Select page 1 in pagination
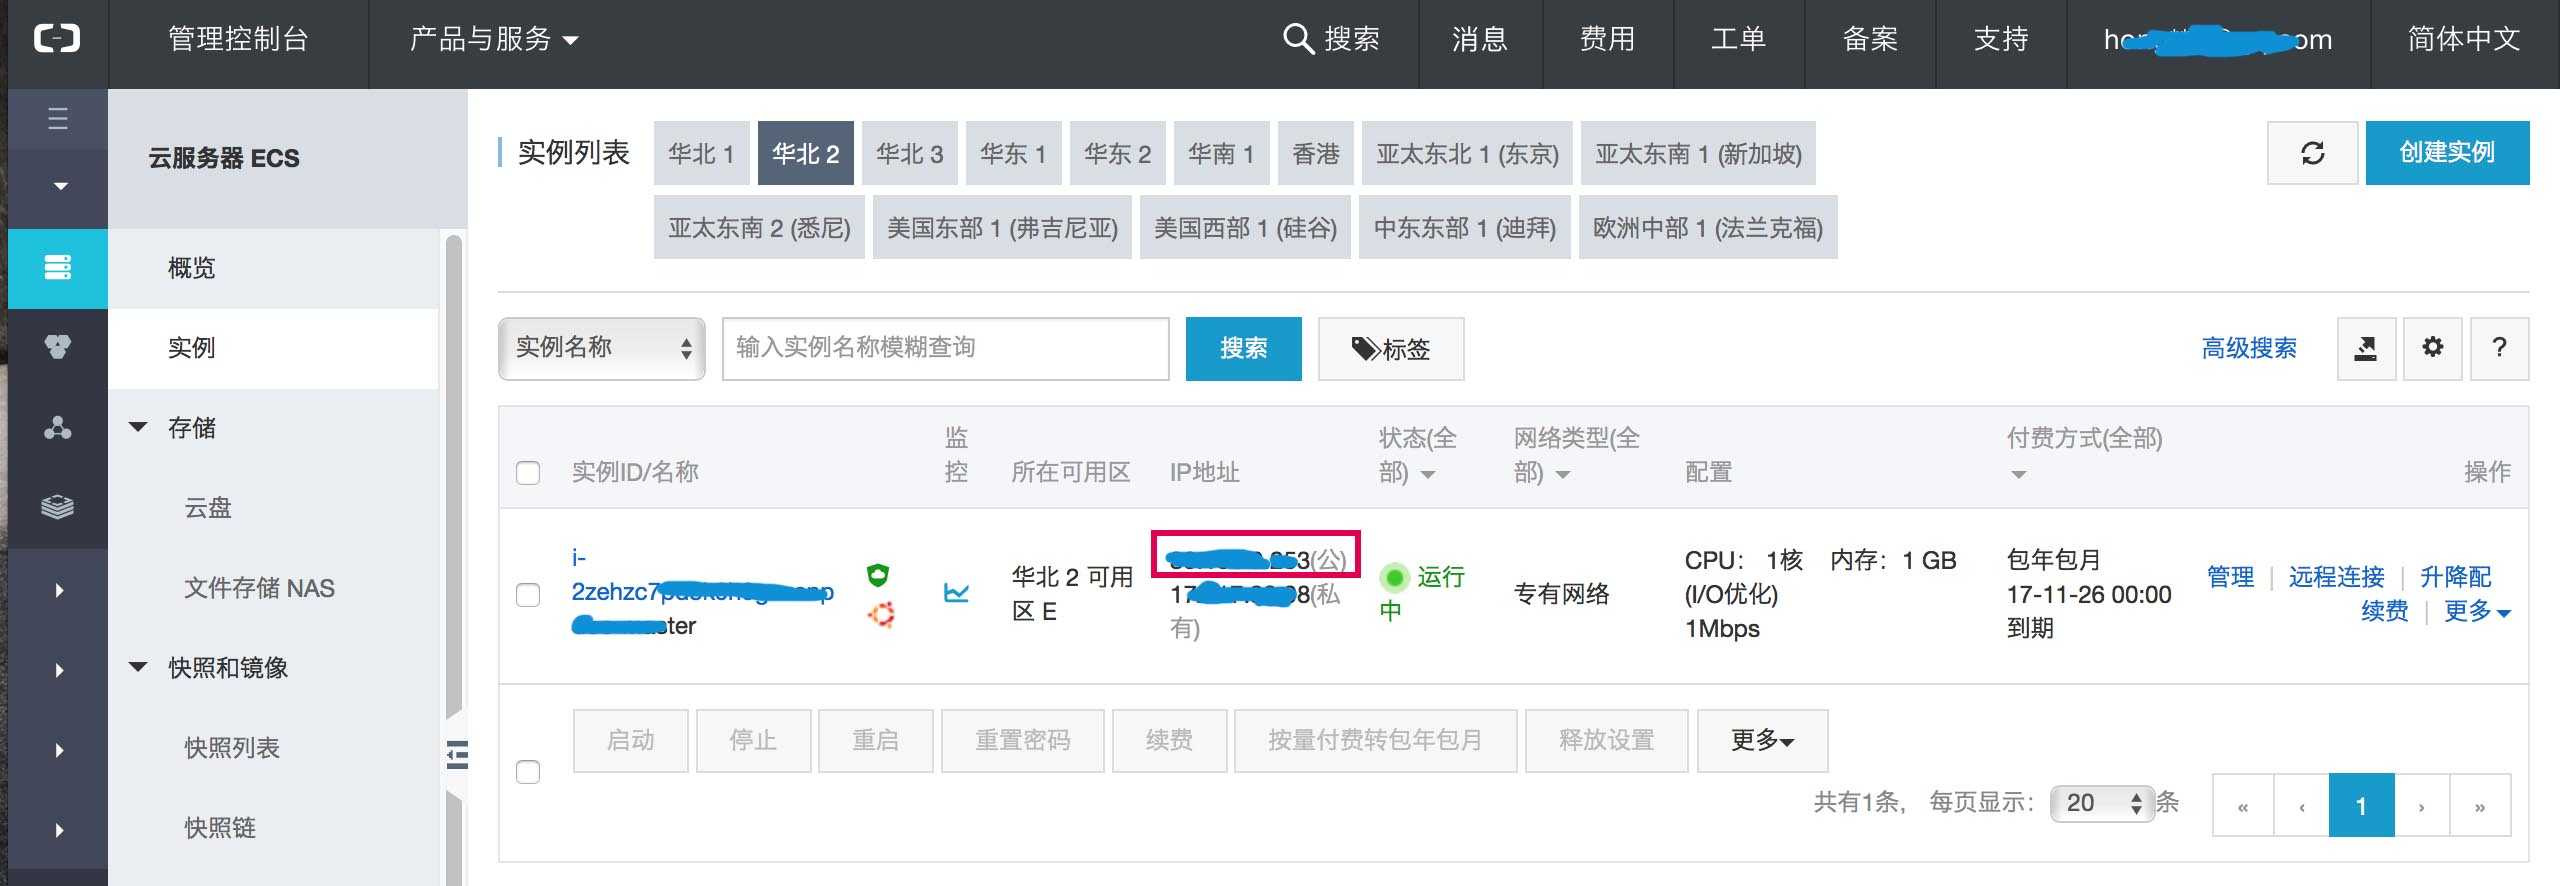Viewport: 2560px width, 886px height. 2361,805
